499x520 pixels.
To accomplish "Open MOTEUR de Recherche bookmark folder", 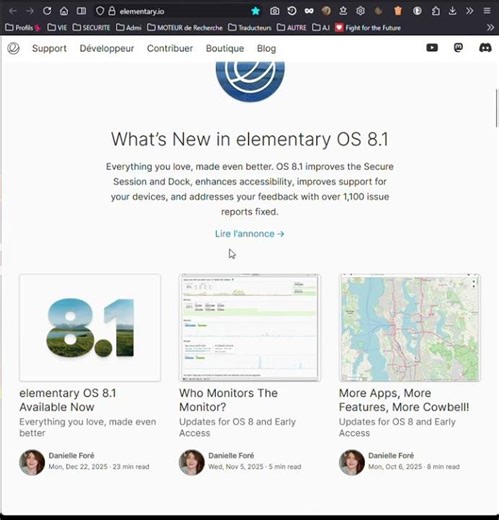I will click(x=185, y=28).
